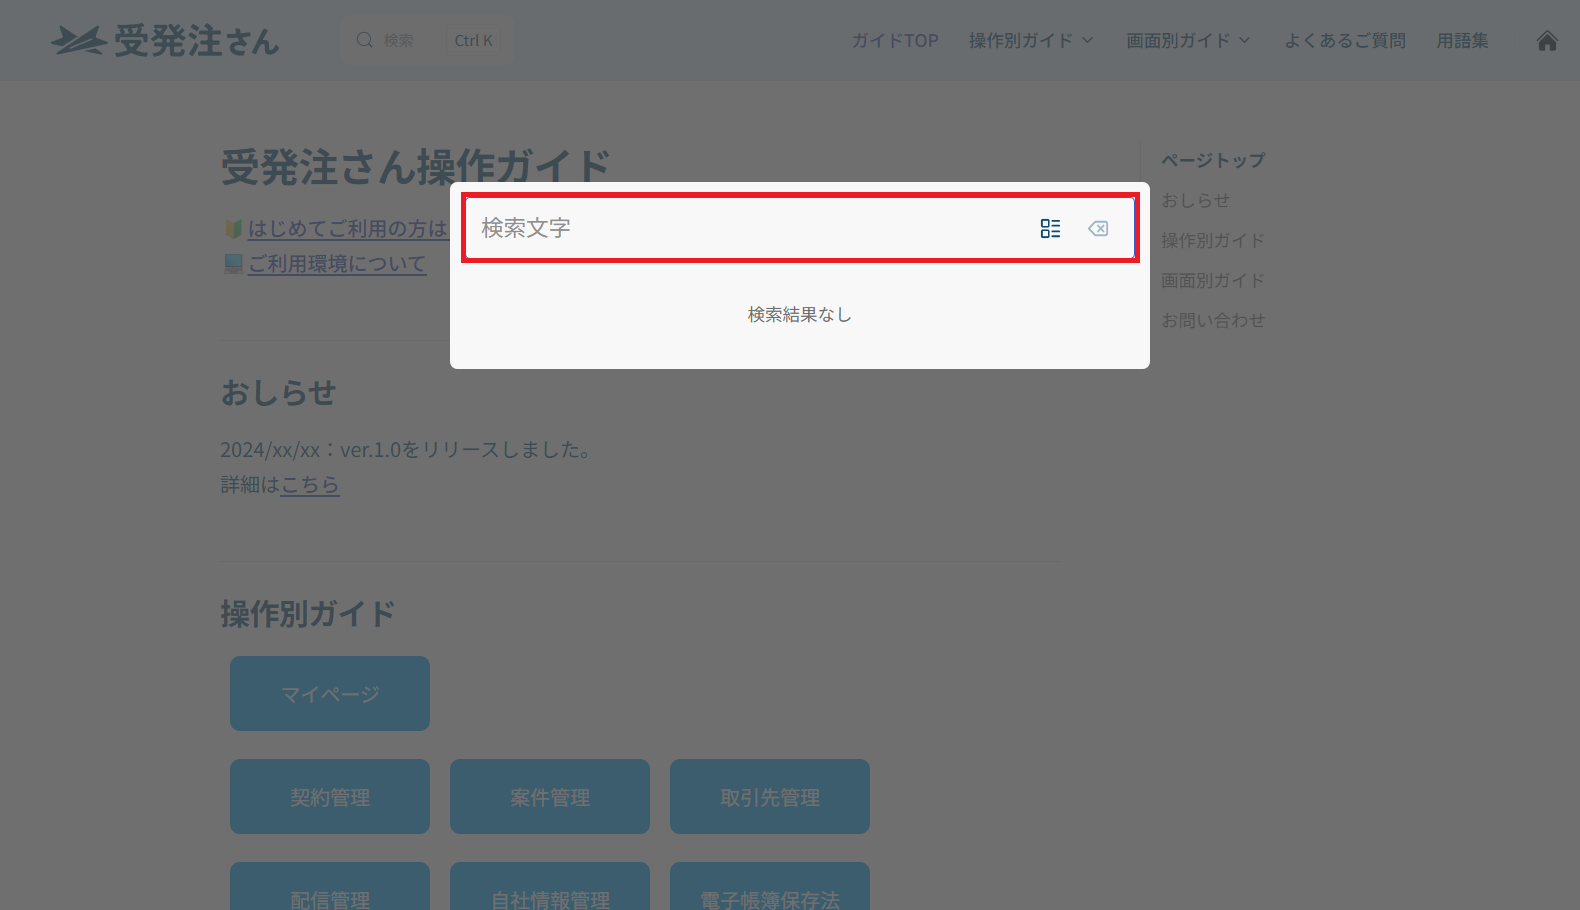Open the 電子帳簿保存法 guide button
This screenshot has height=910, width=1580.
770,887
